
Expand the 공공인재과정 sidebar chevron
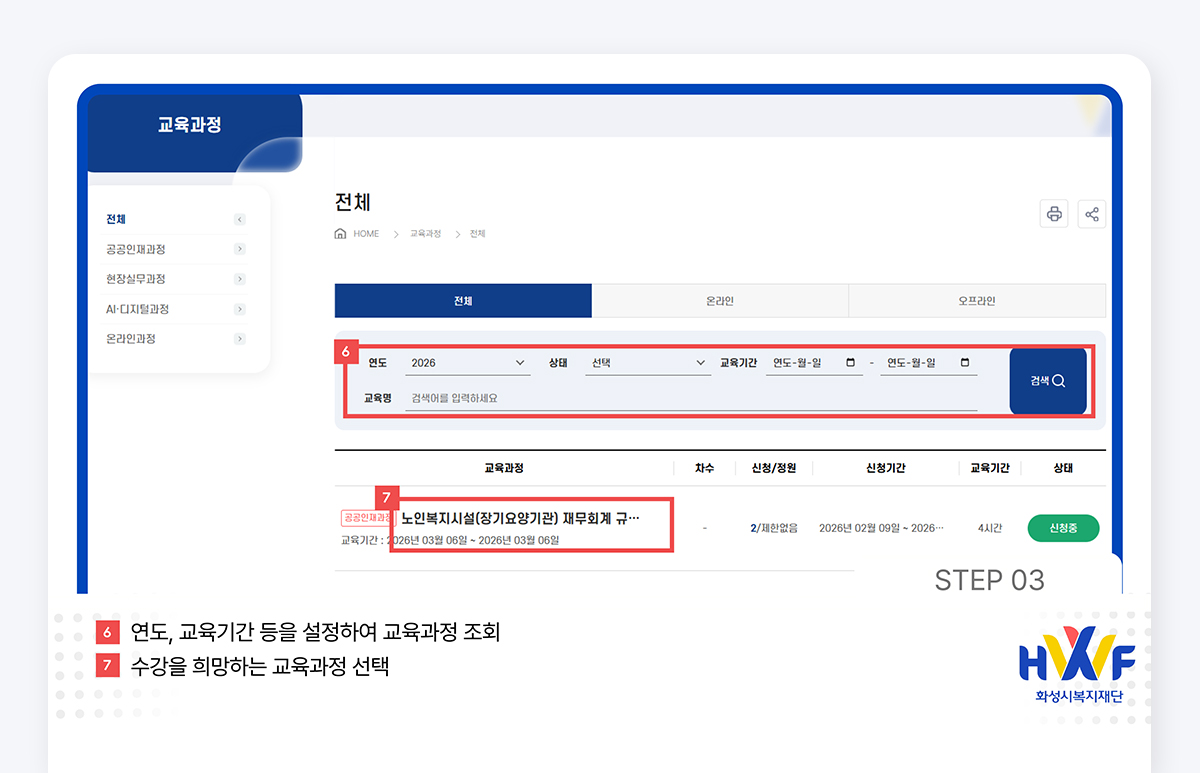pyautogui.click(x=239, y=249)
